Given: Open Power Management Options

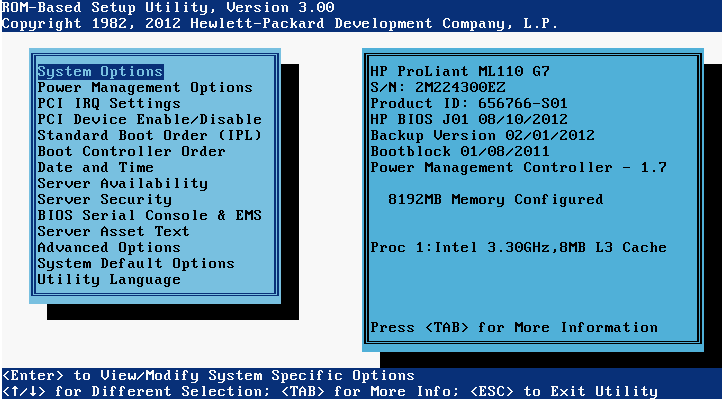Looking at the screenshot, I should tap(145, 88).
